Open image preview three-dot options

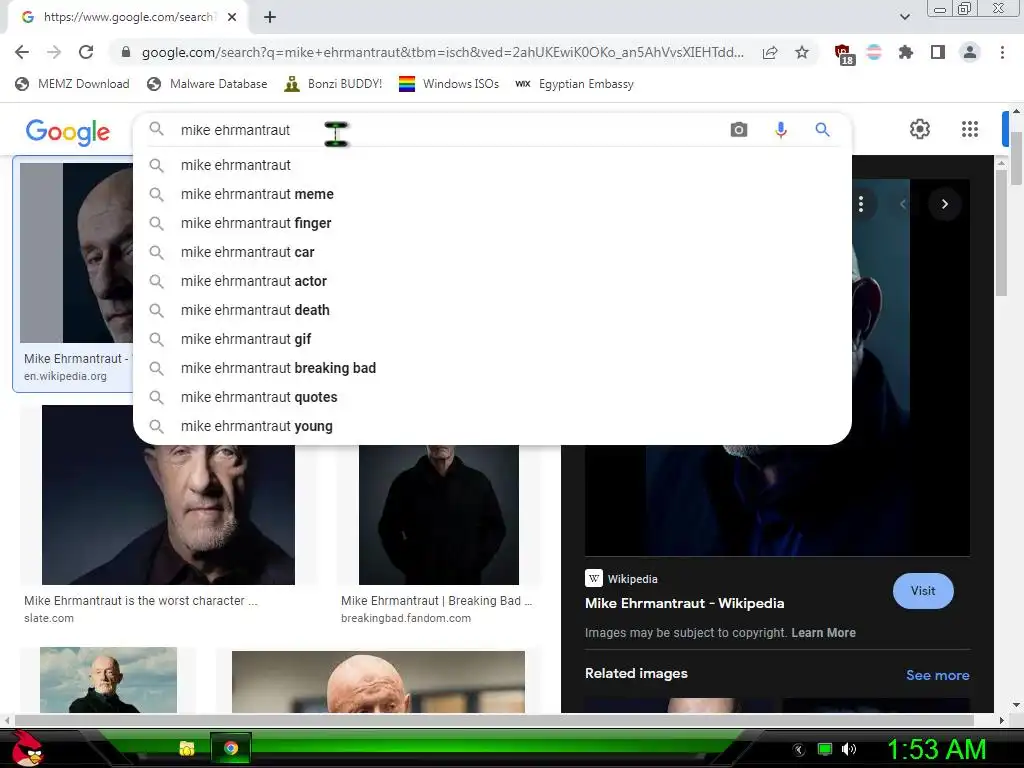point(861,204)
